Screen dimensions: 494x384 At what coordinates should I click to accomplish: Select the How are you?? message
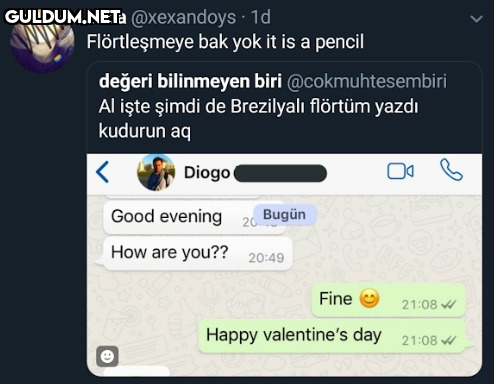tap(198, 253)
